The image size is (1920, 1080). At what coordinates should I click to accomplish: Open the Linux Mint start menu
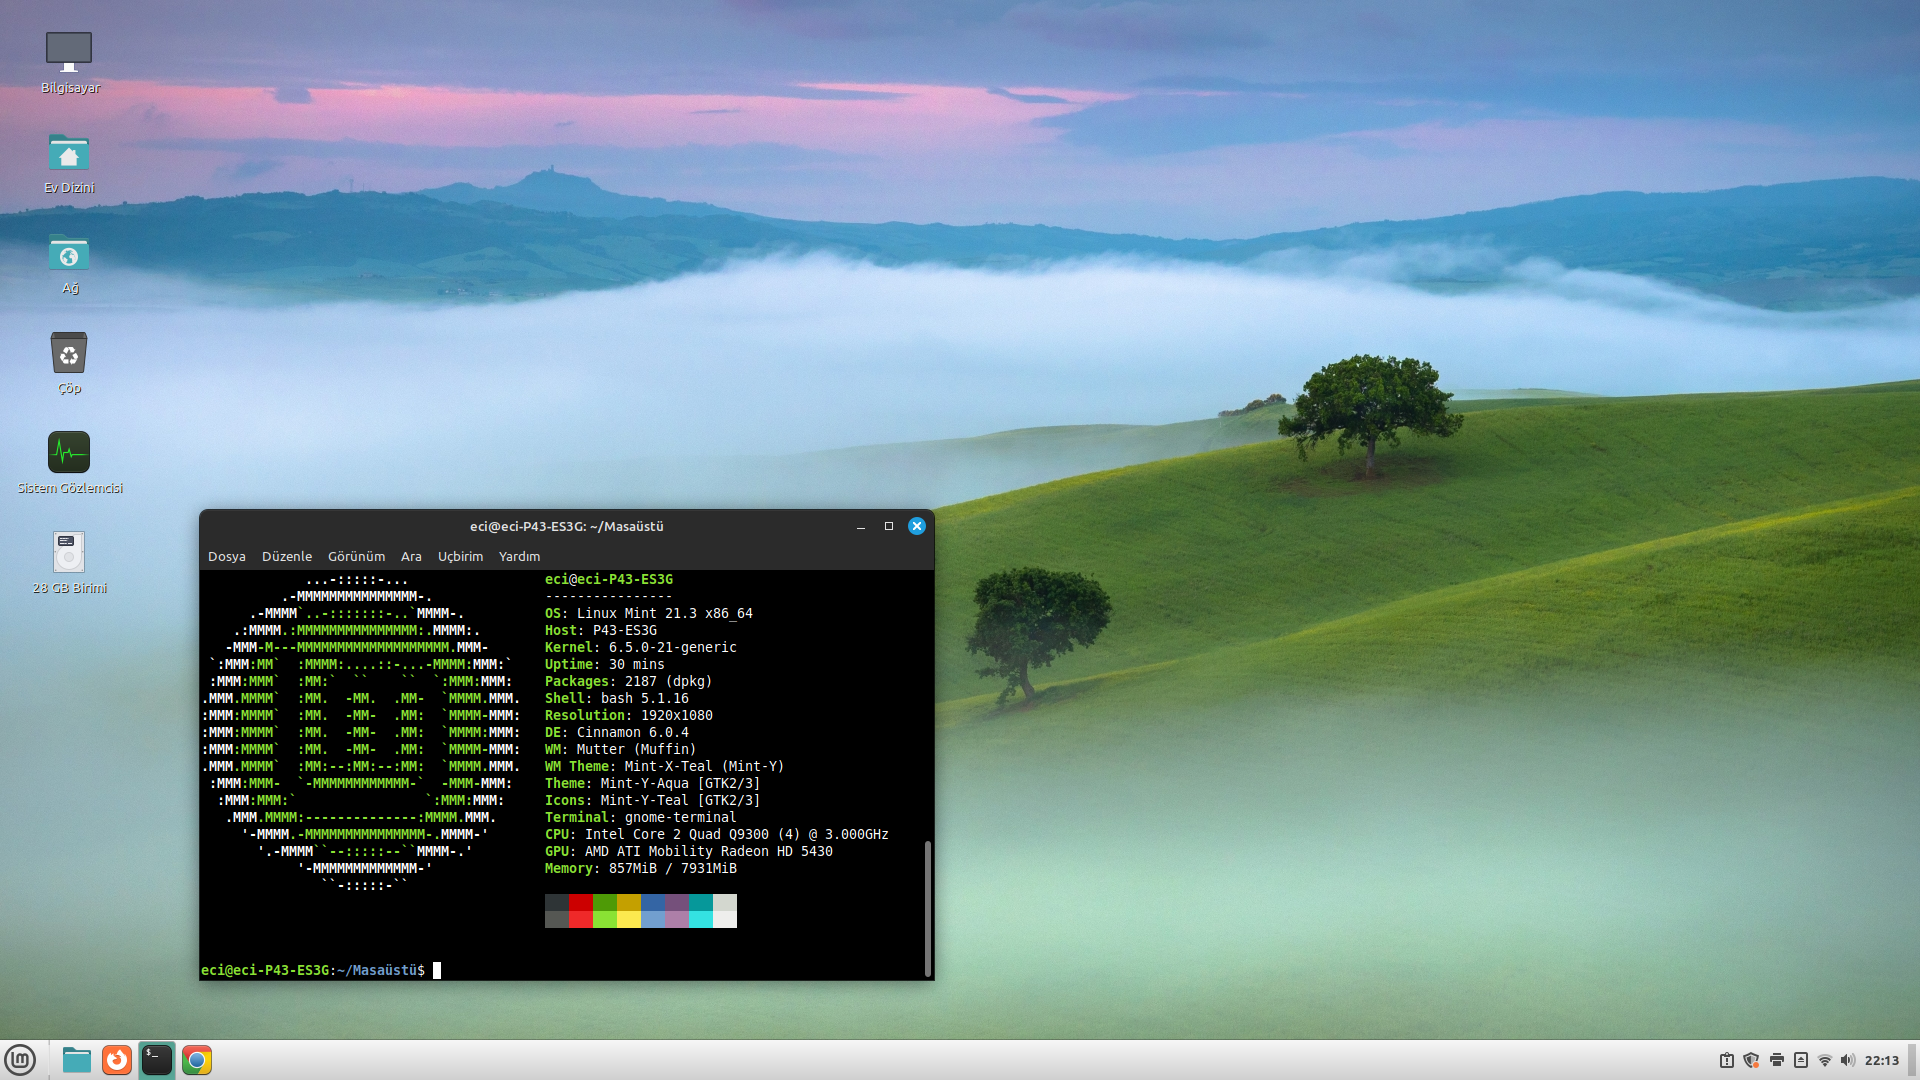(x=20, y=1060)
